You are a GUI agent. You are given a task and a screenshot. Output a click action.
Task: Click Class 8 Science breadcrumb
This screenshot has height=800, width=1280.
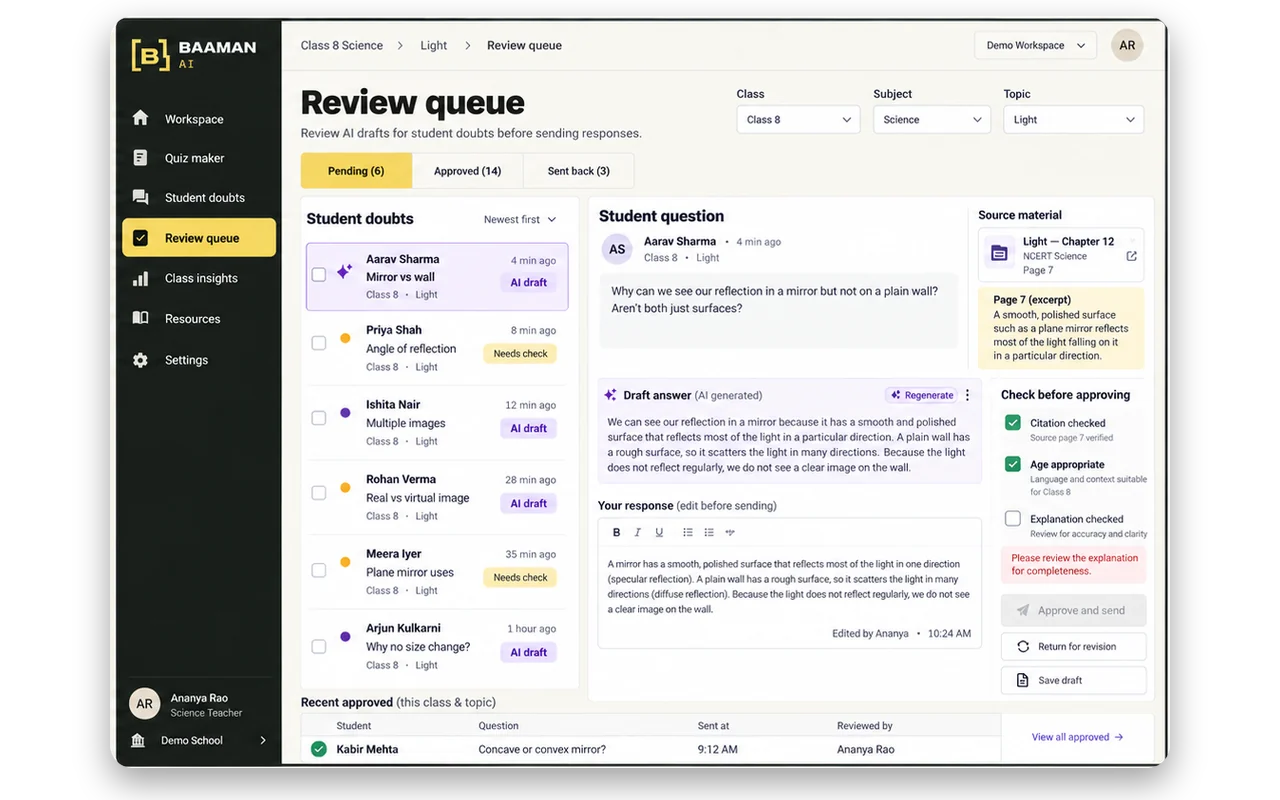(x=342, y=45)
